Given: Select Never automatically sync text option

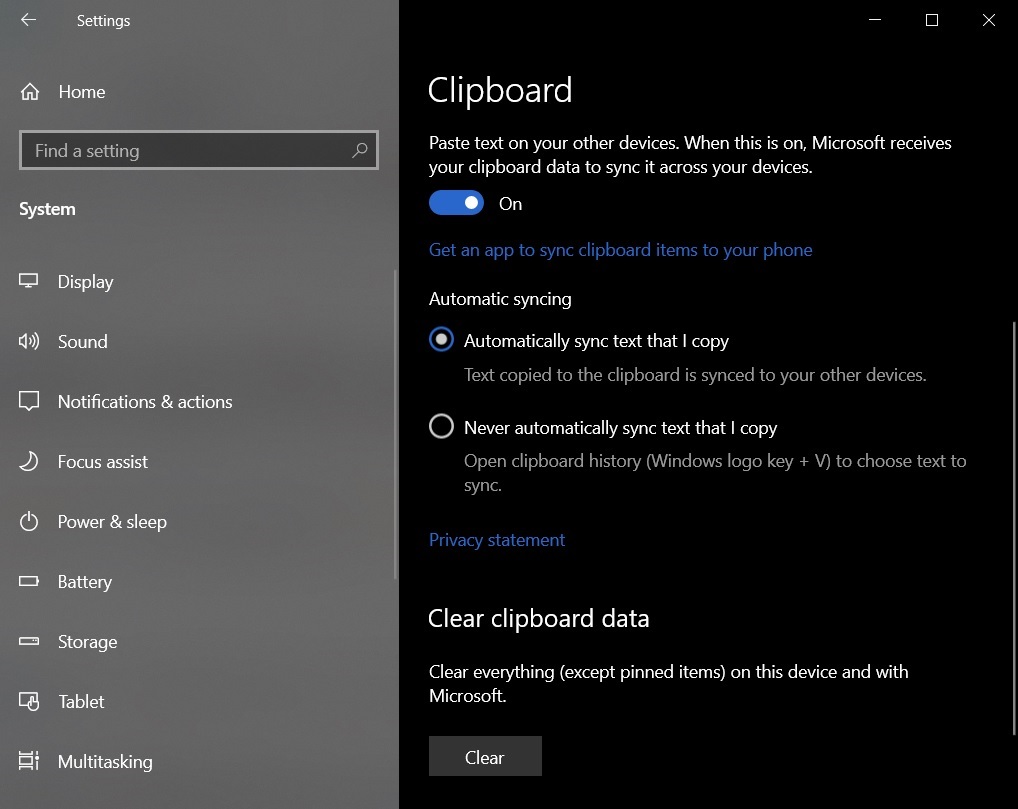Looking at the screenshot, I should click(x=441, y=427).
